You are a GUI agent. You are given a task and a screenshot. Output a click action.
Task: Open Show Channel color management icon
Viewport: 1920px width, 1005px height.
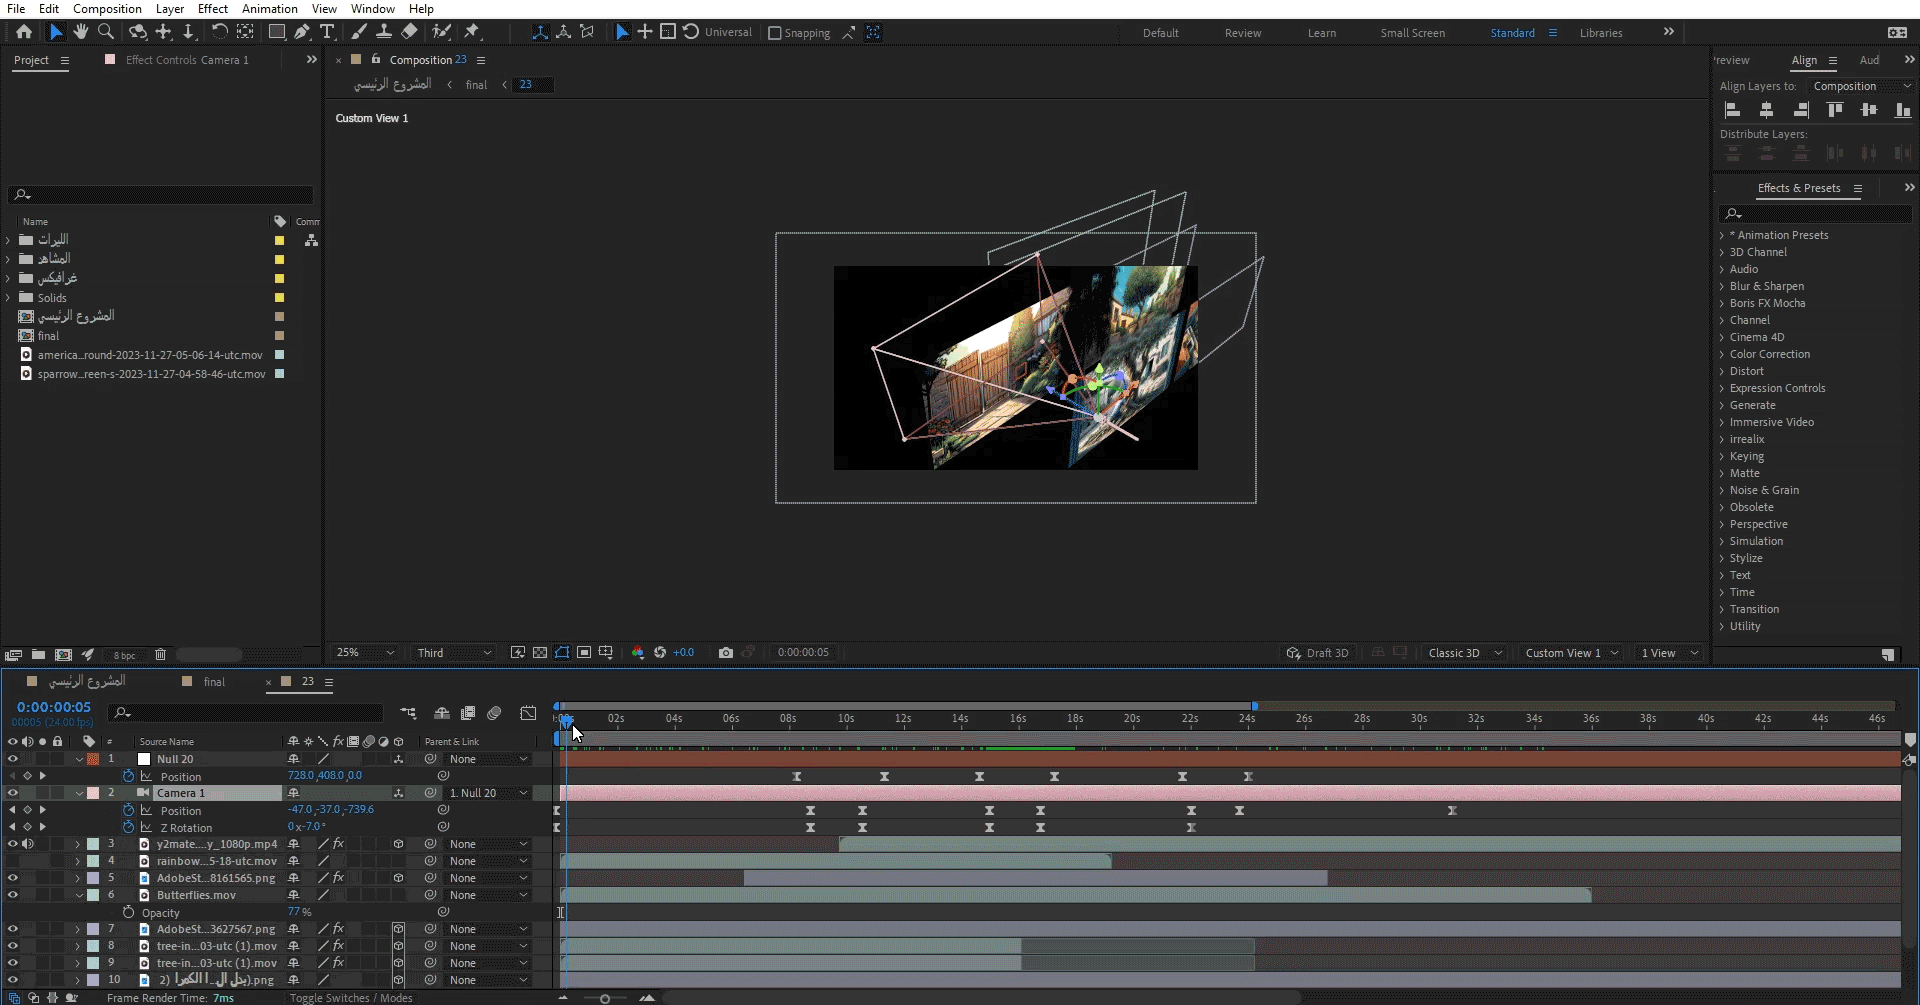coord(638,652)
